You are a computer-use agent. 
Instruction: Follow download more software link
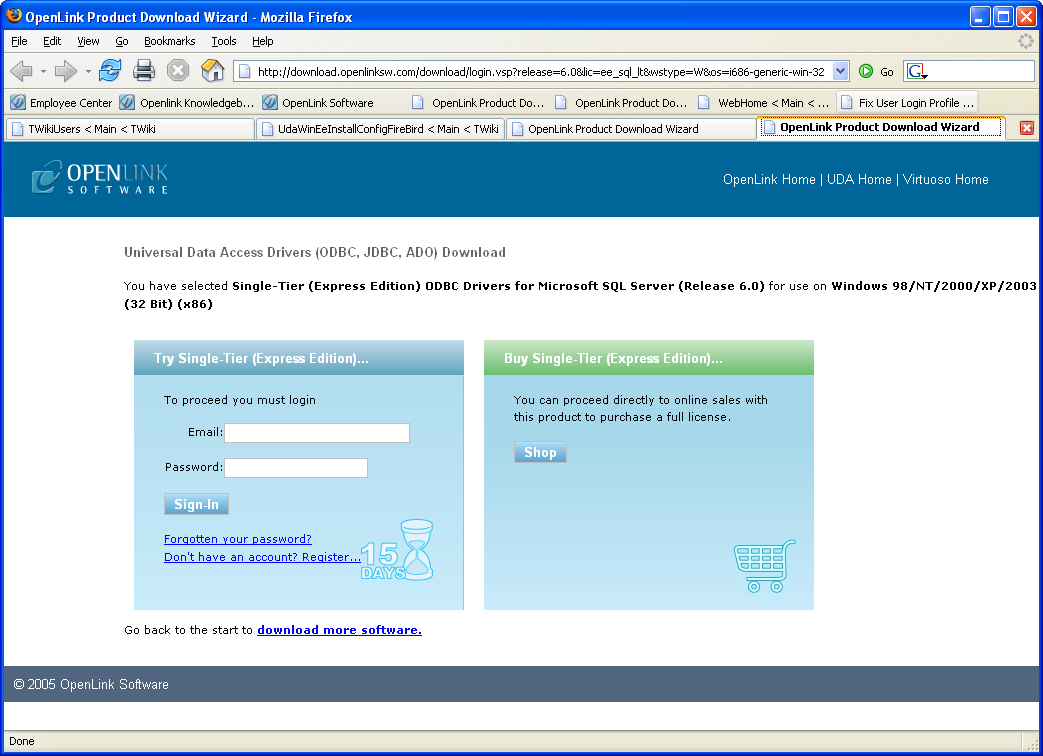[339, 630]
